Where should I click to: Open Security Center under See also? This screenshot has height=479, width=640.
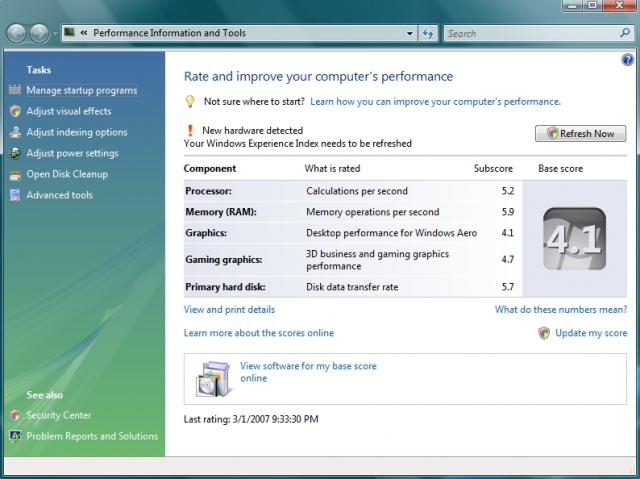tap(59, 415)
